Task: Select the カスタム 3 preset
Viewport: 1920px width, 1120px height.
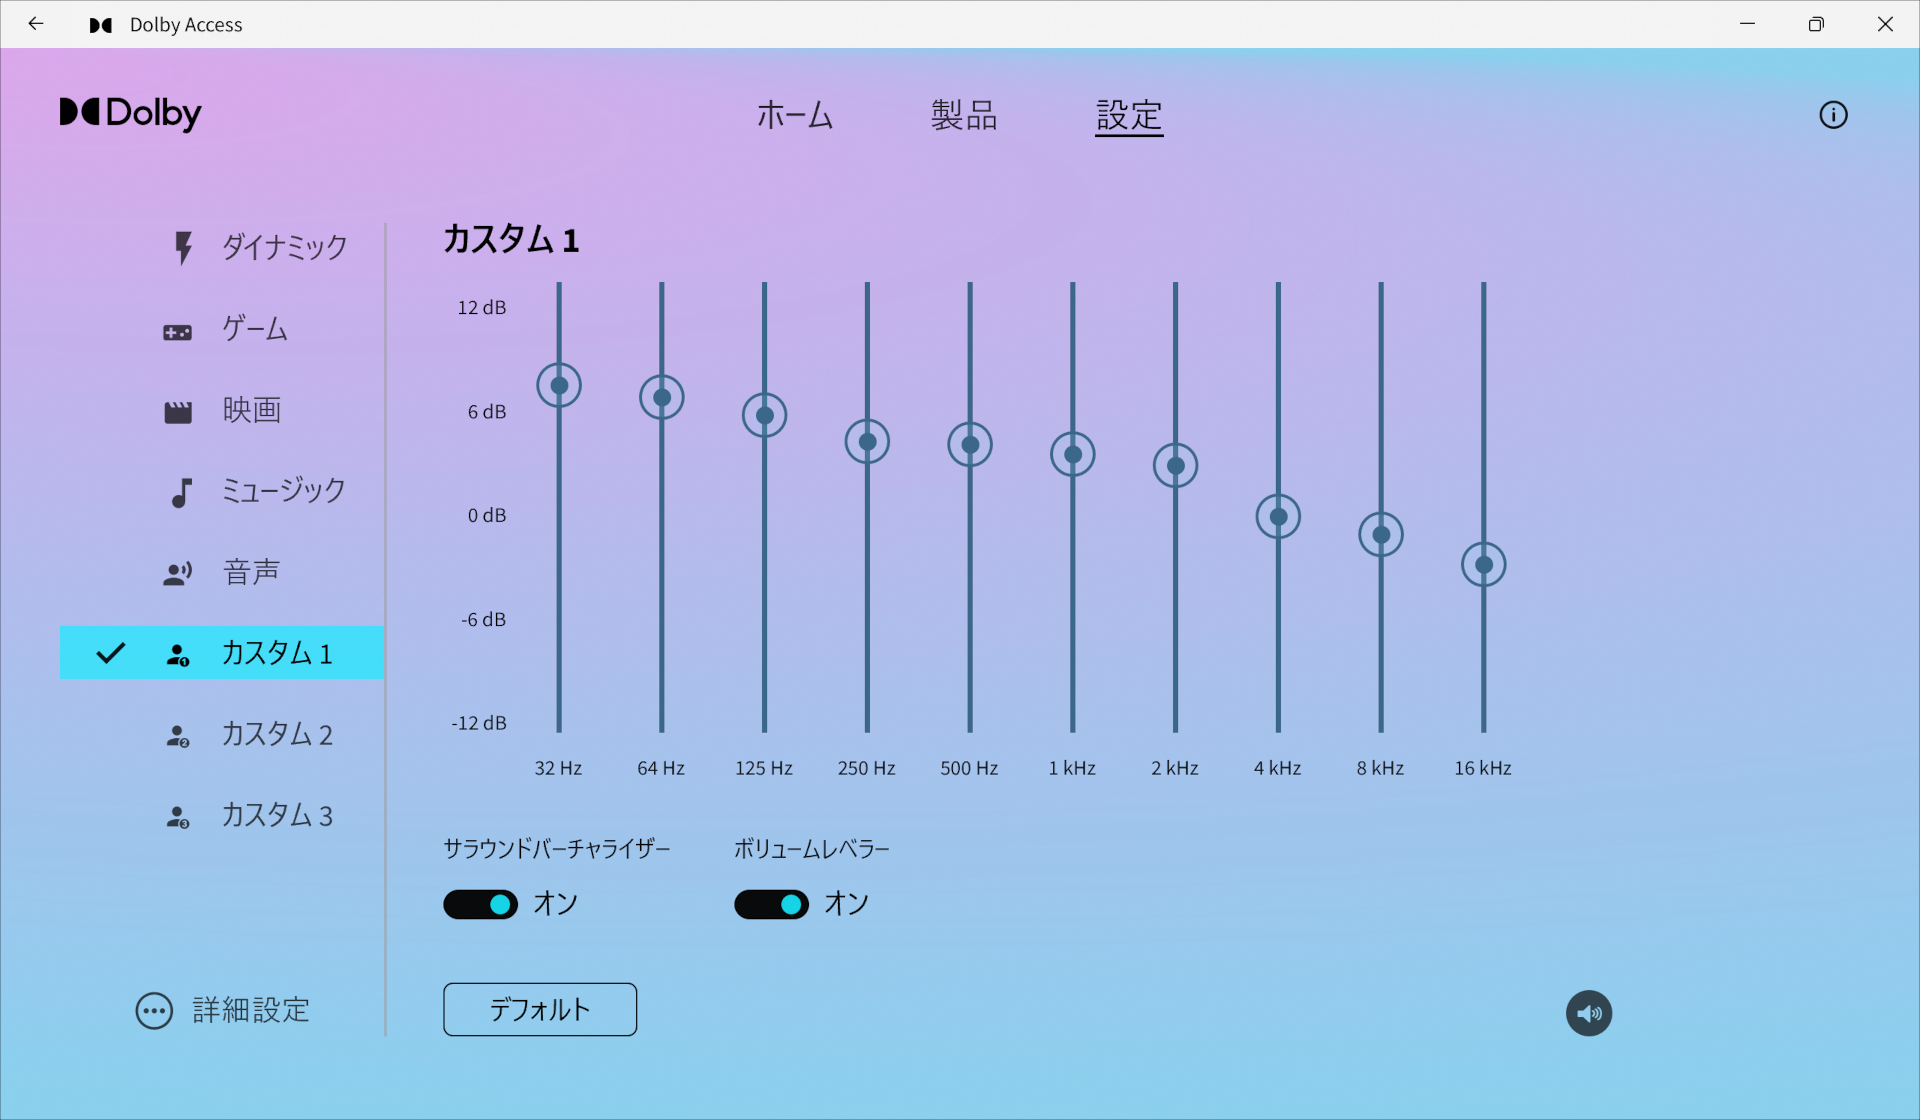Action: pos(276,816)
